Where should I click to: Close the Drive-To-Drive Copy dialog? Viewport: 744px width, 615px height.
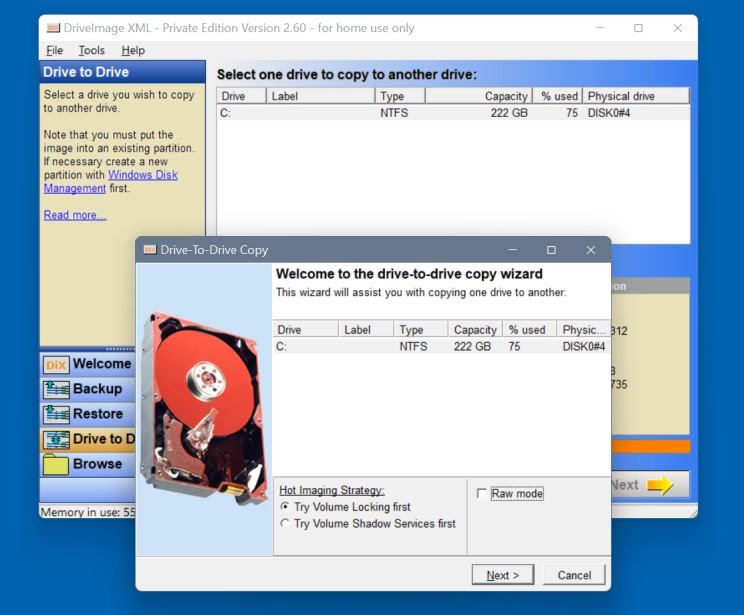tap(591, 250)
